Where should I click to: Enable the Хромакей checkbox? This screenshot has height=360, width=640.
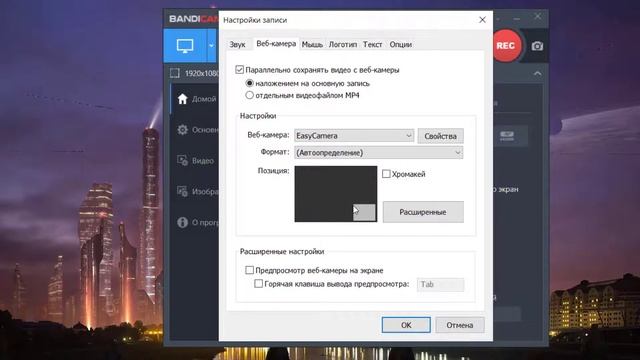(386, 174)
